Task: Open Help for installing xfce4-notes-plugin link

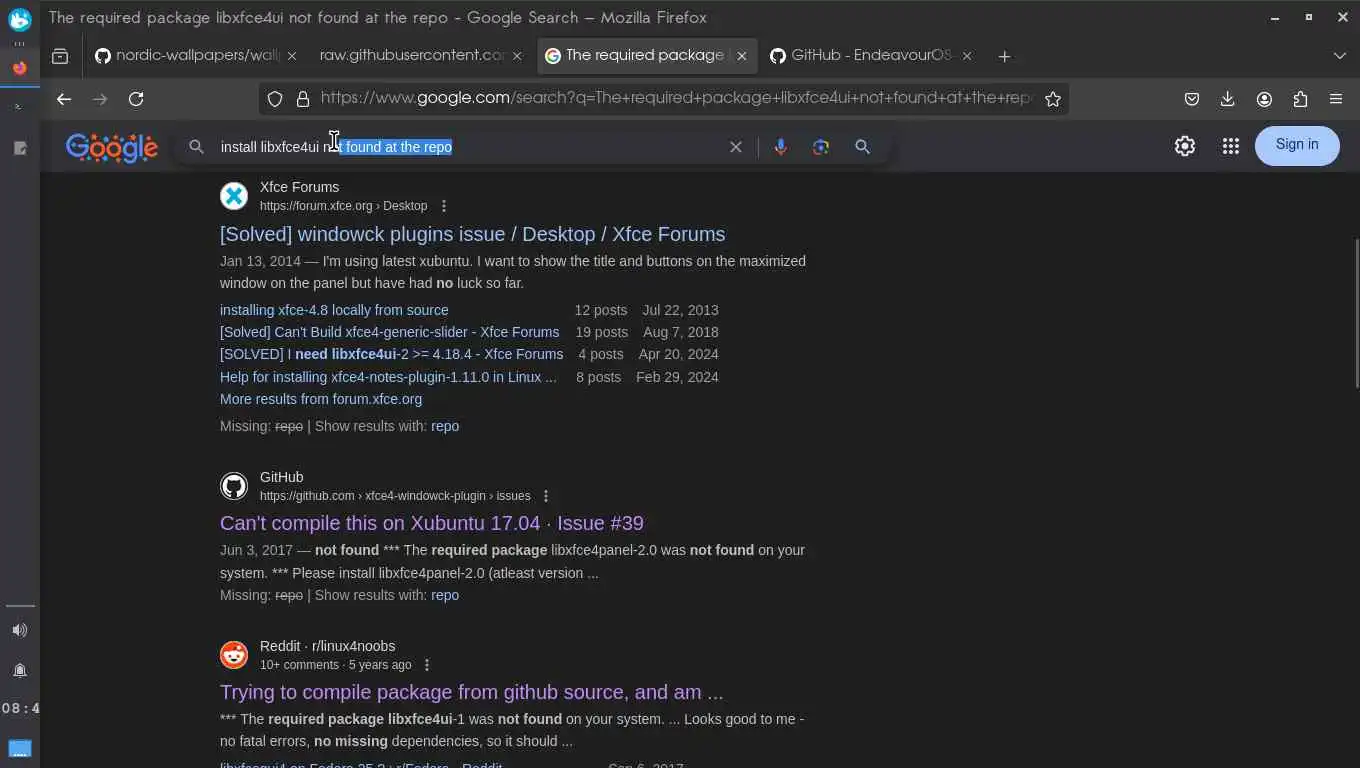Action: pyautogui.click(x=388, y=377)
